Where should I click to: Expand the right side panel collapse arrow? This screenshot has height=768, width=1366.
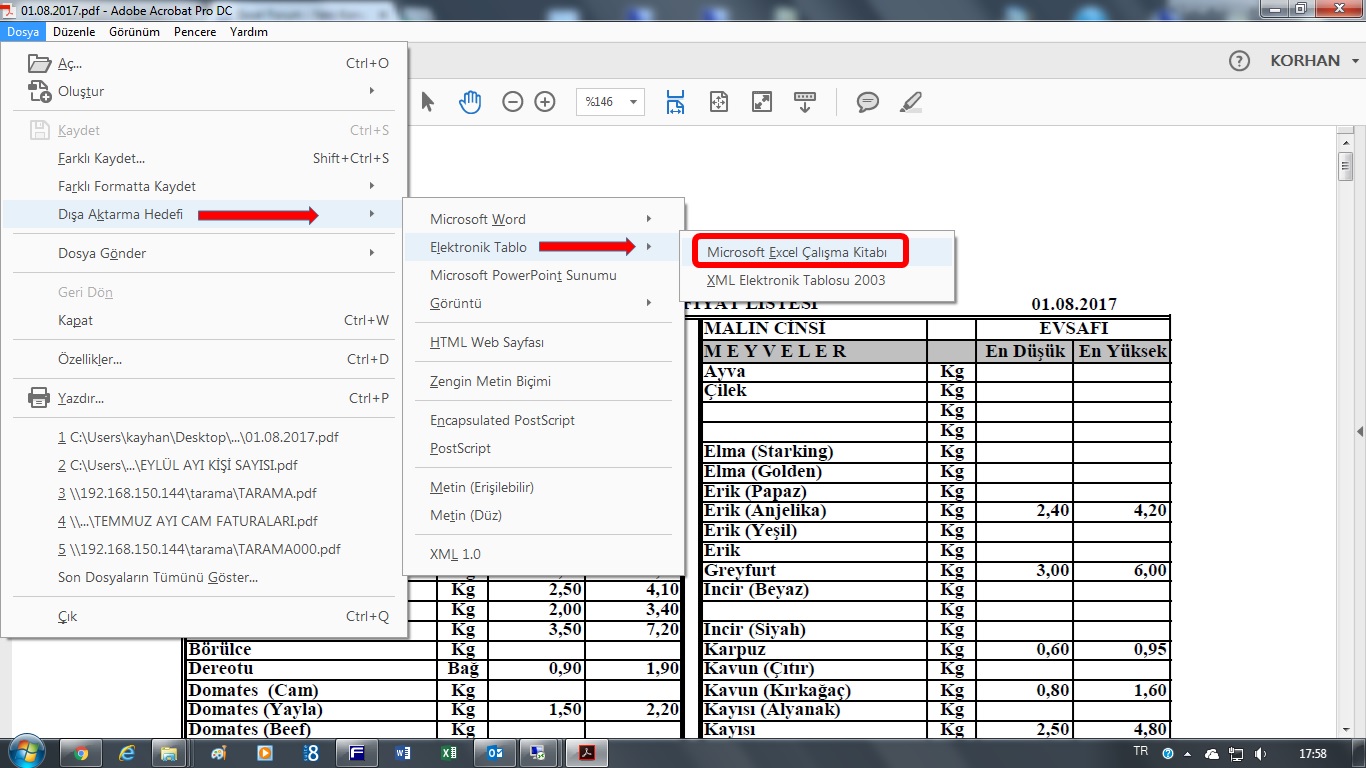click(1359, 432)
